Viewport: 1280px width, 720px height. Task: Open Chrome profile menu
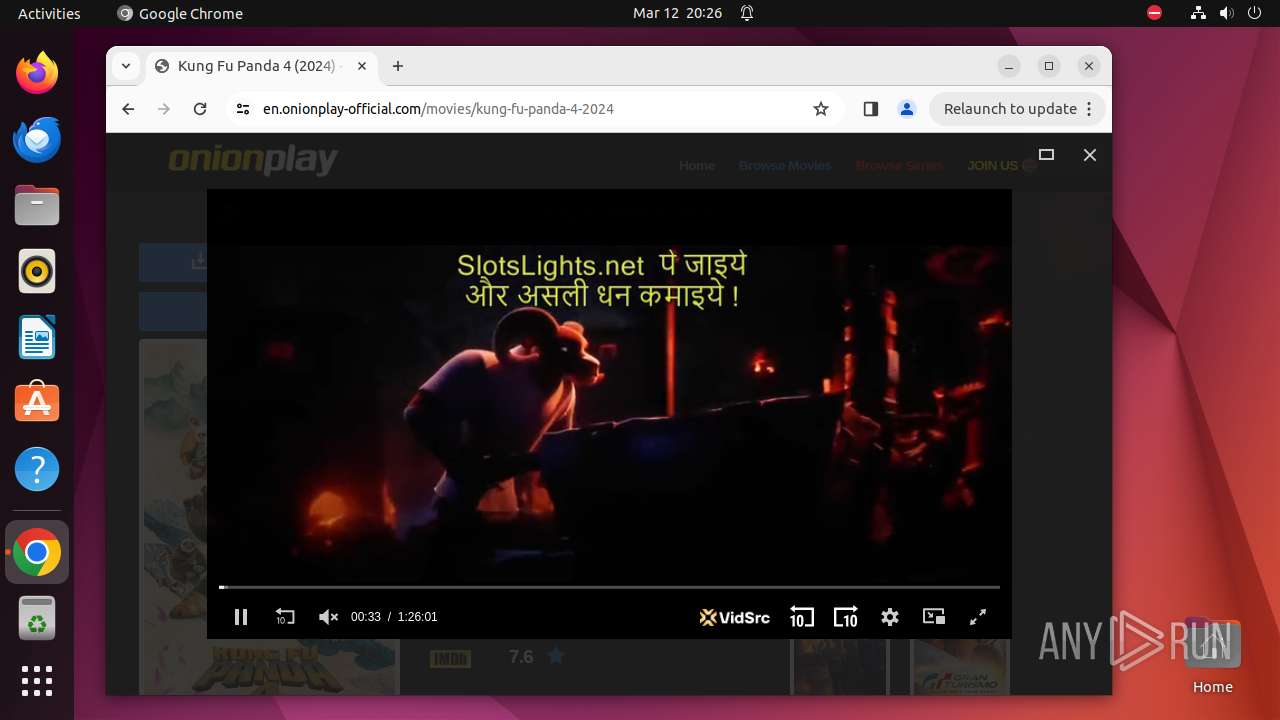(907, 109)
